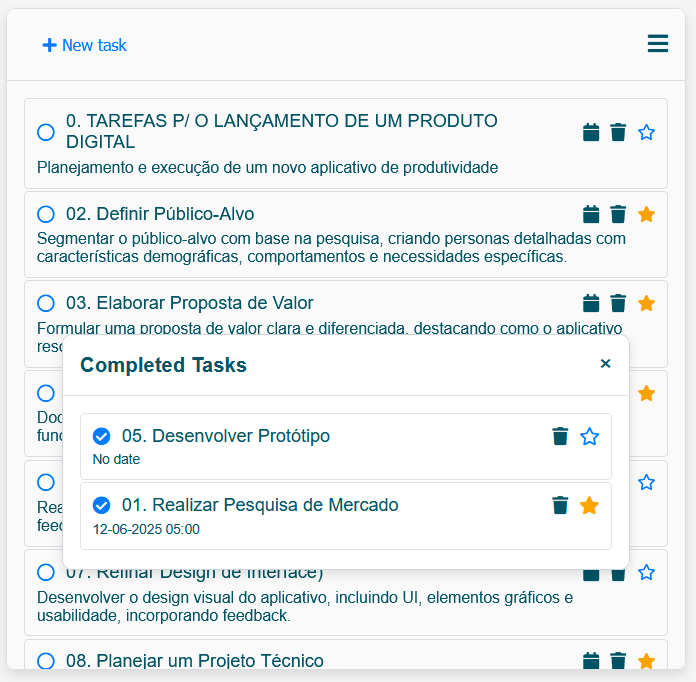The height and width of the screenshot is (682, 696).
Task: Click the Planejamento e execução description
Action: (x=267, y=167)
